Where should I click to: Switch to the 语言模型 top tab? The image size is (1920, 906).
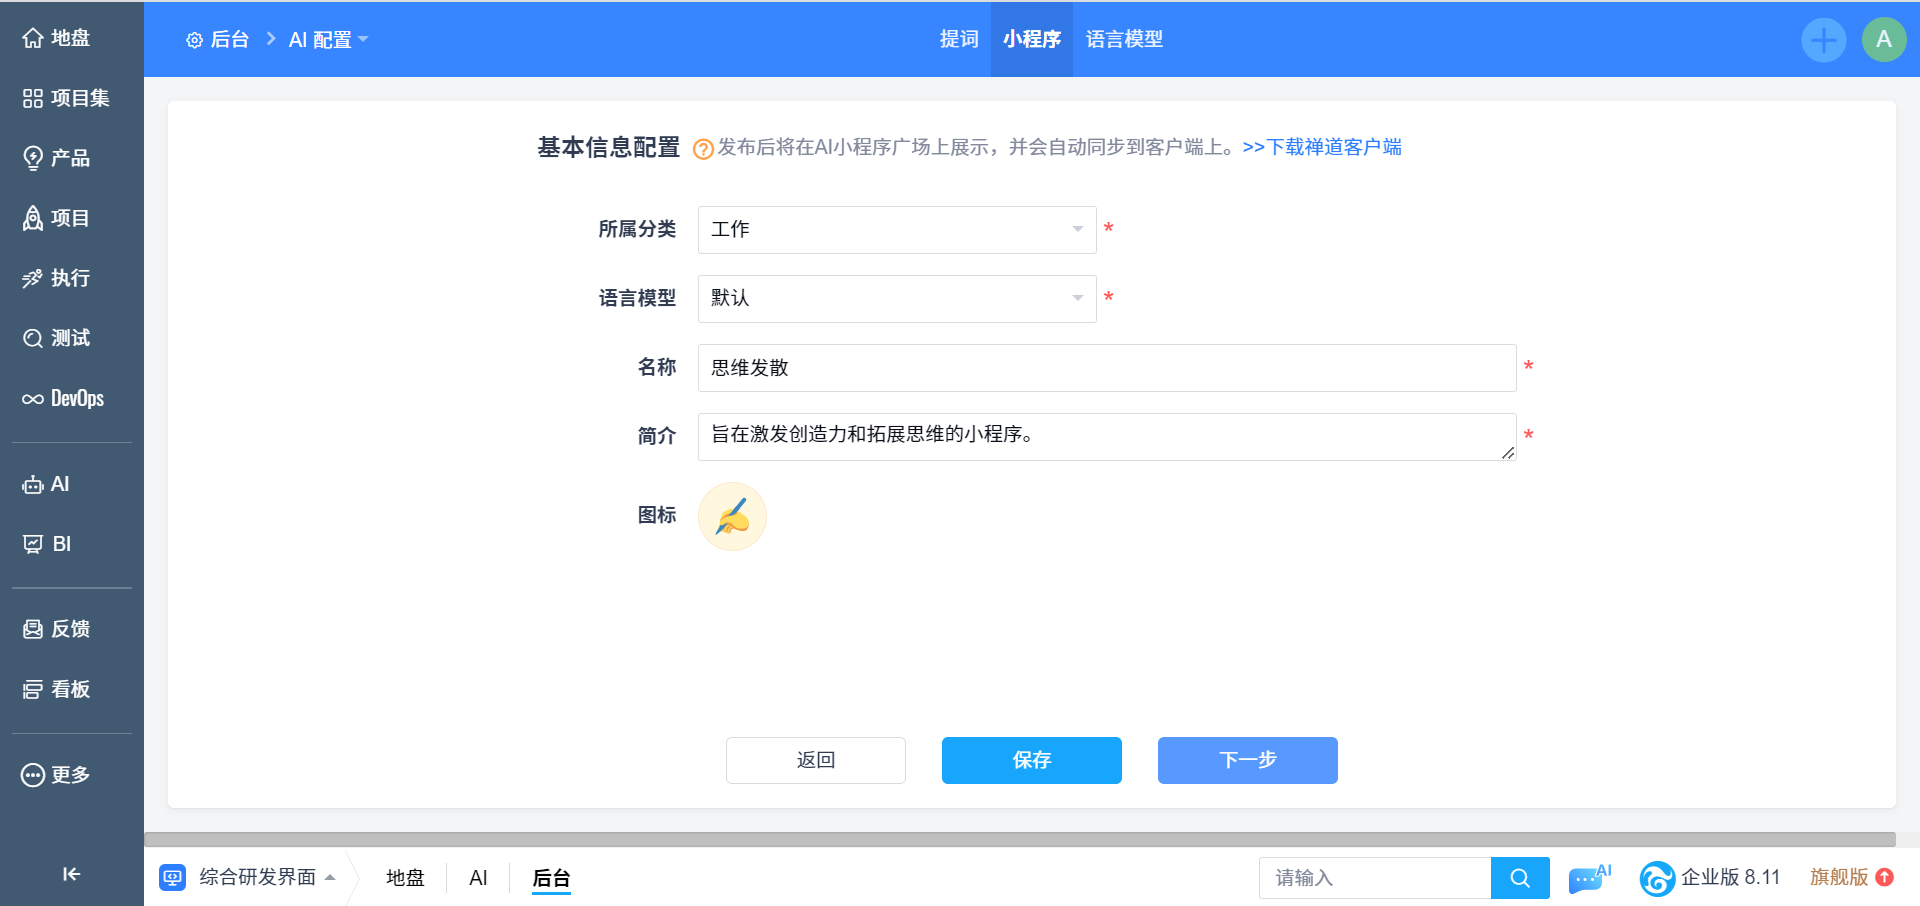pyautogui.click(x=1124, y=39)
